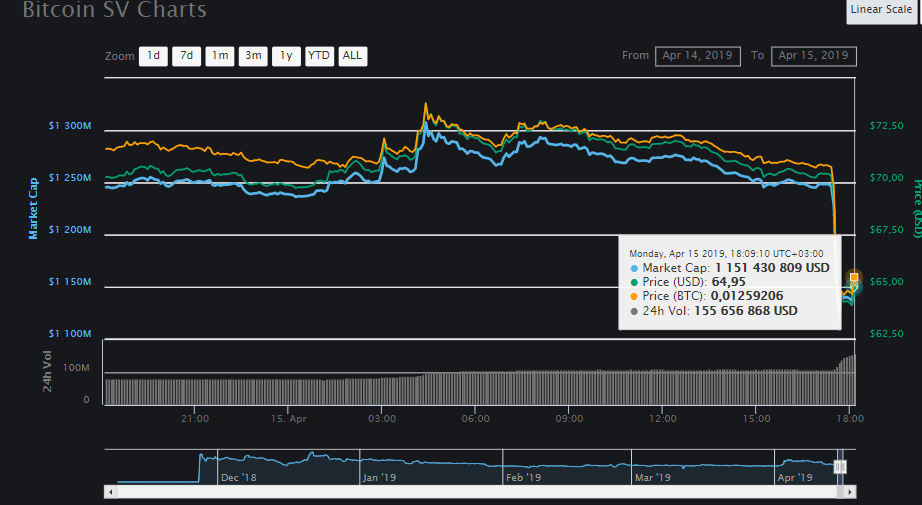Click the 09:00 time axis label
922x505 pixels.
click(x=569, y=419)
